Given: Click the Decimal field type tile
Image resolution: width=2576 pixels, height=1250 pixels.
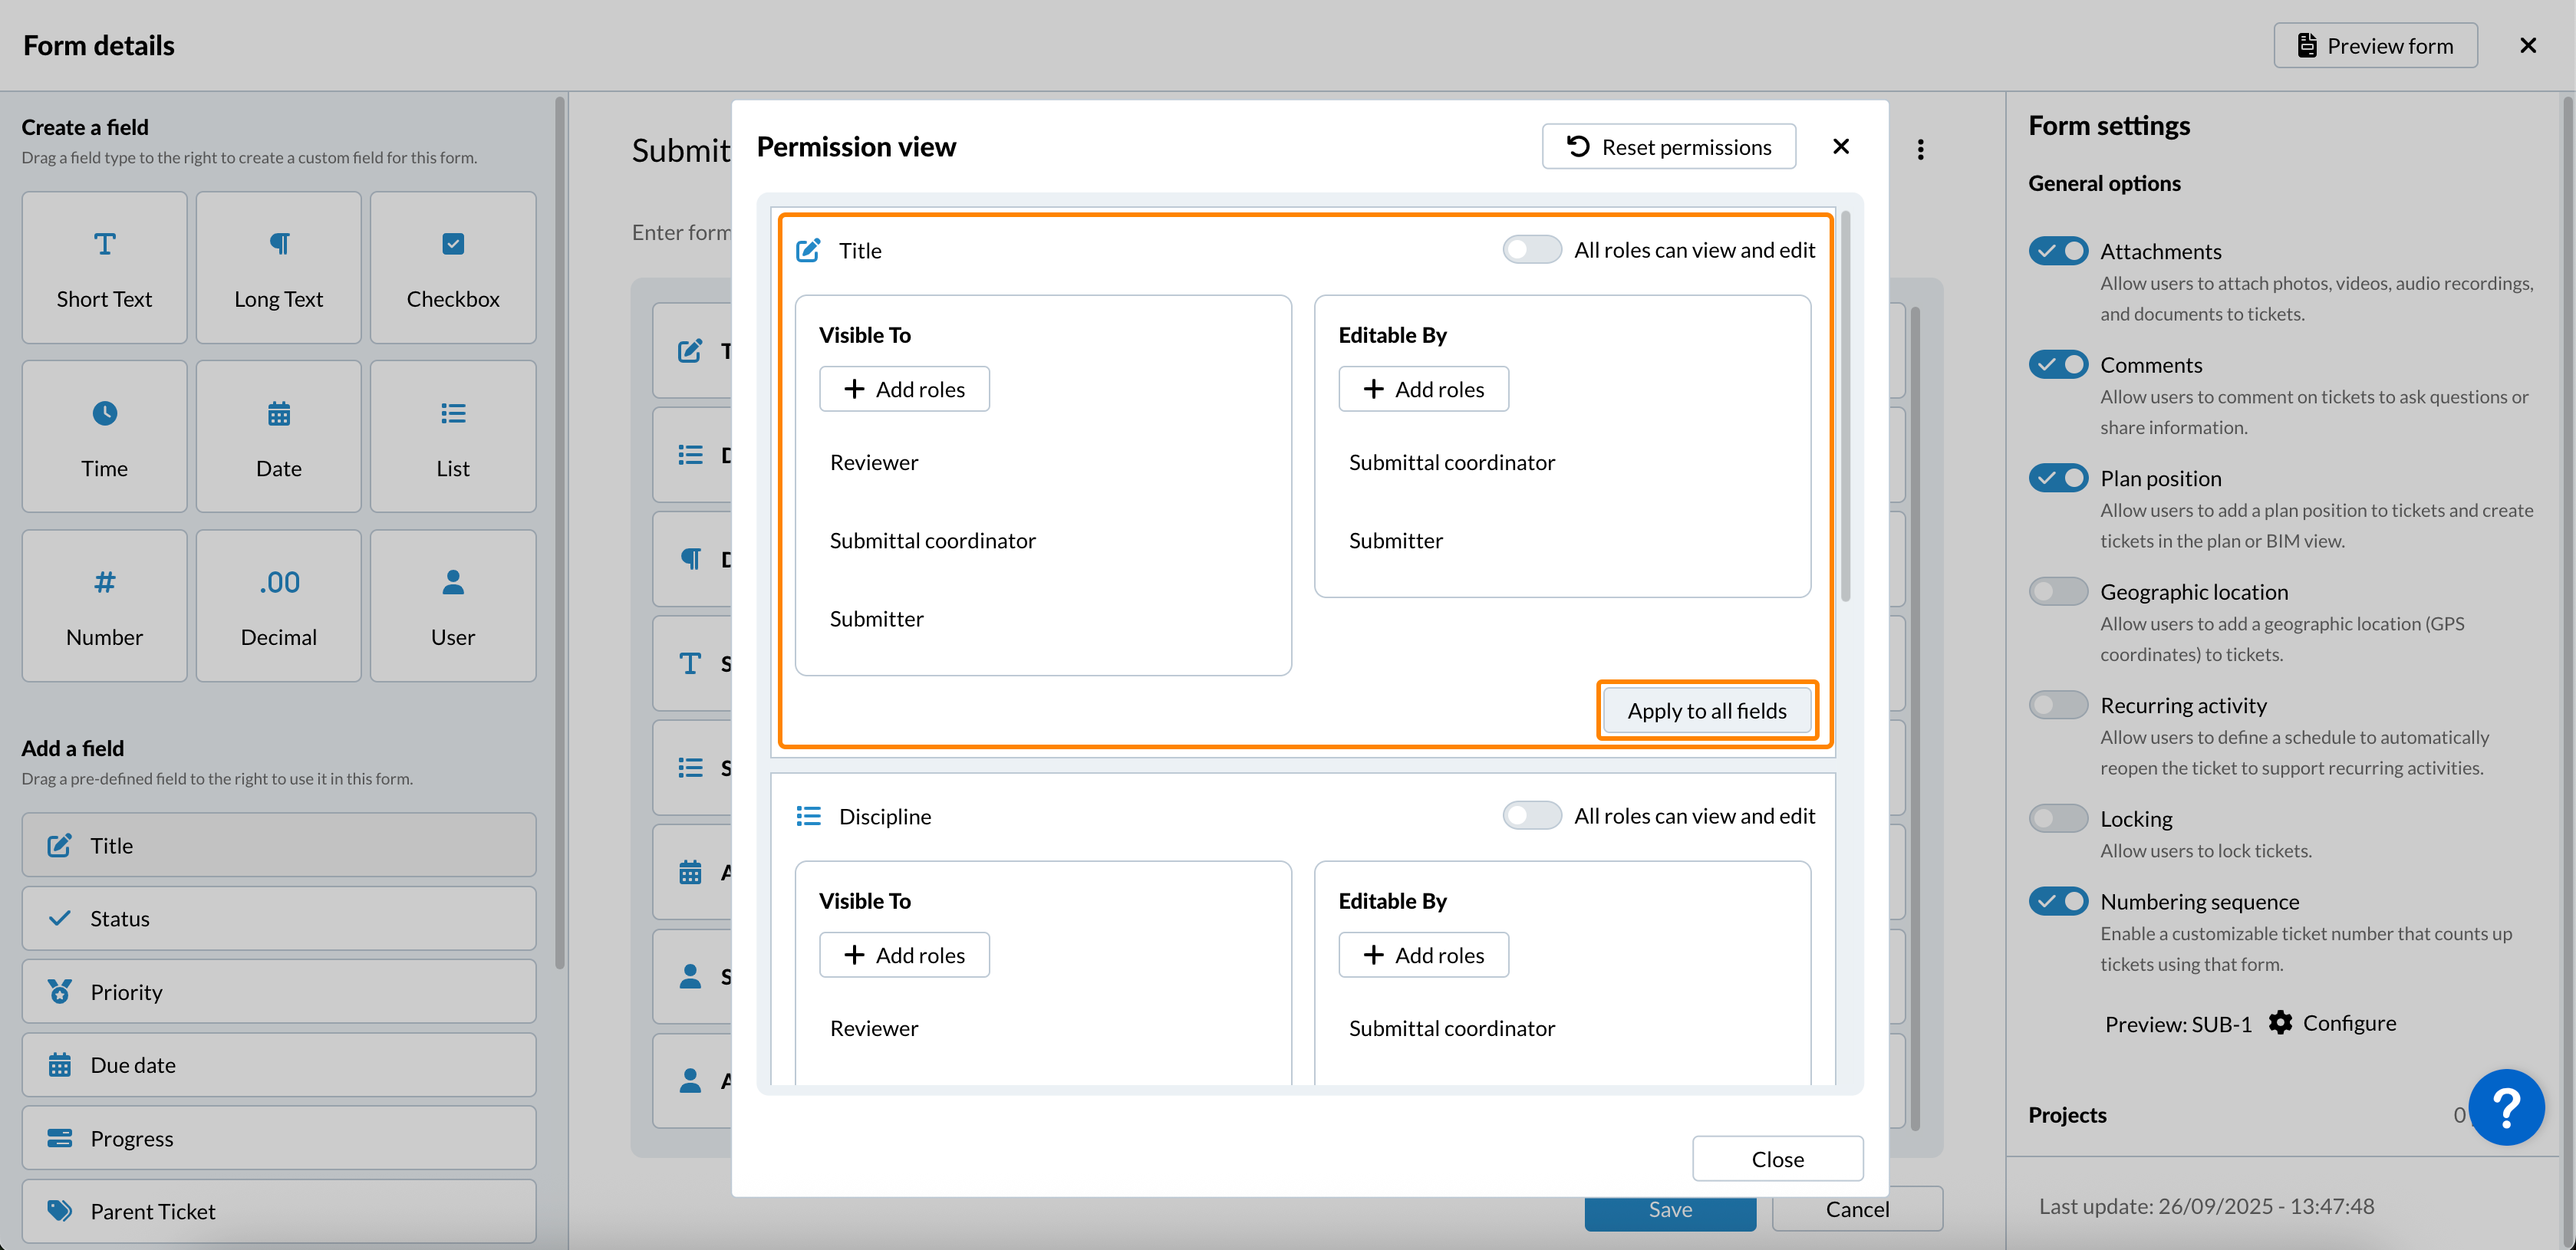Looking at the screenshot, I should (x=278, y=606).
